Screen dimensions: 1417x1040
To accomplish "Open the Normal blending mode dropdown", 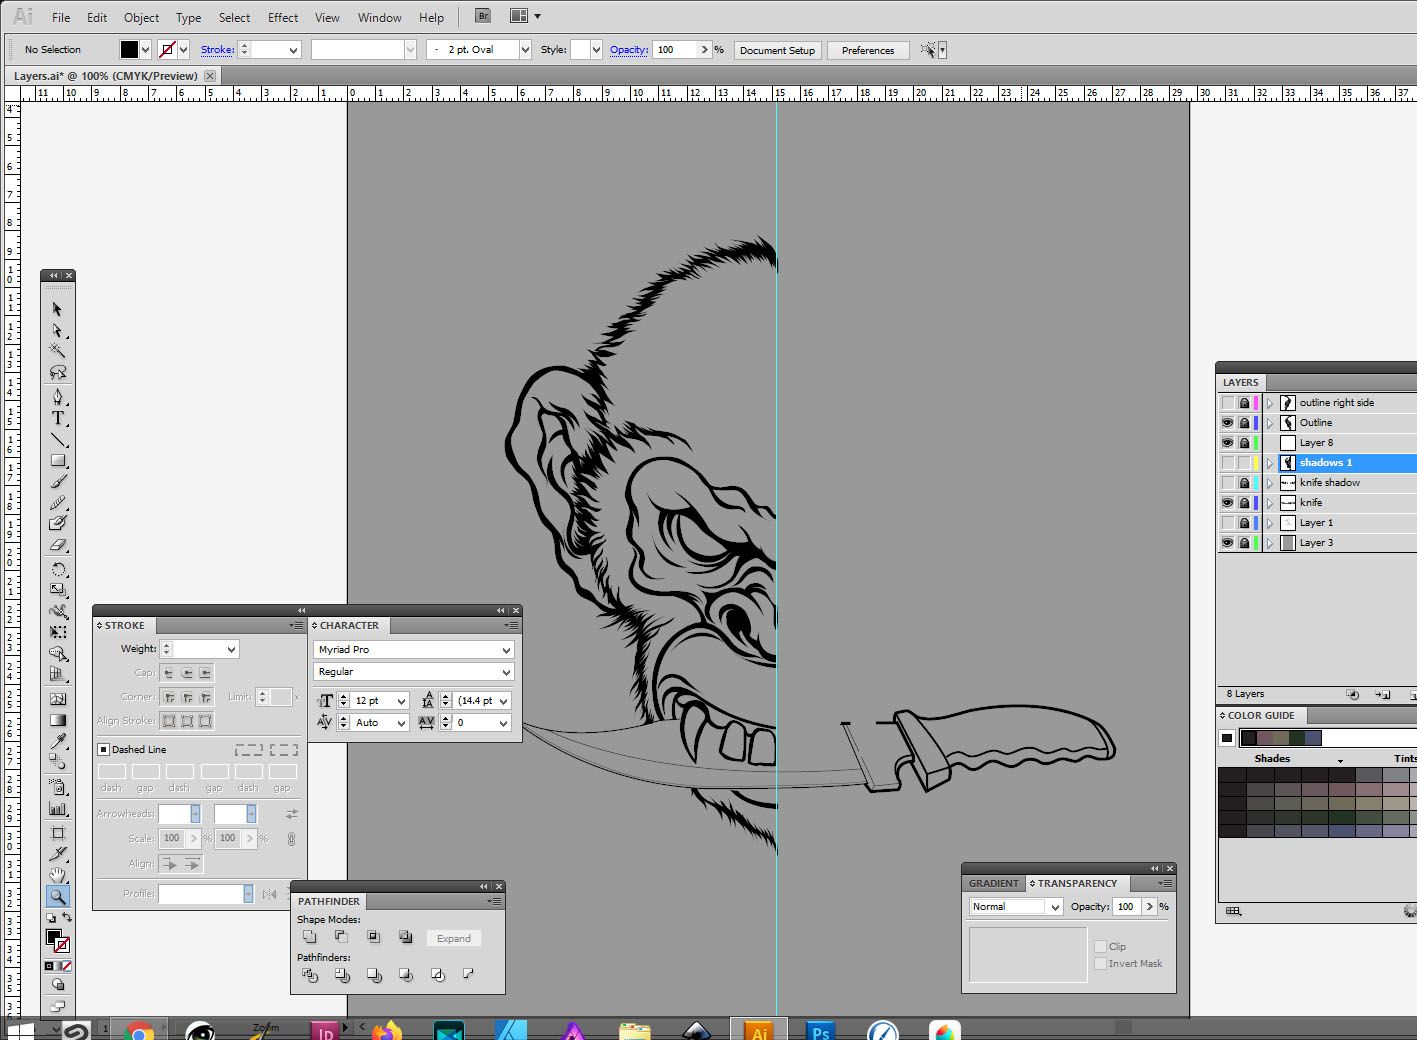I will coord(1053,906).
